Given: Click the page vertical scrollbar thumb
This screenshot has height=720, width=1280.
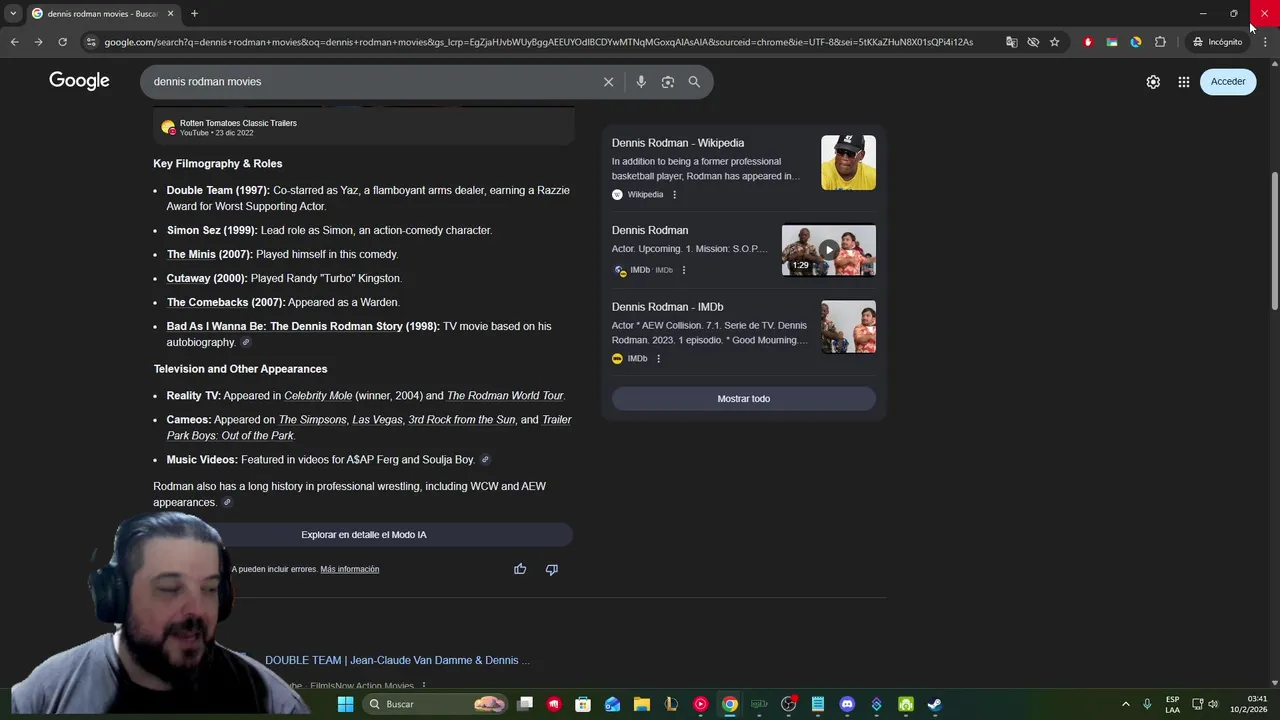Looking at the screenshot, I should point(1274,240).
